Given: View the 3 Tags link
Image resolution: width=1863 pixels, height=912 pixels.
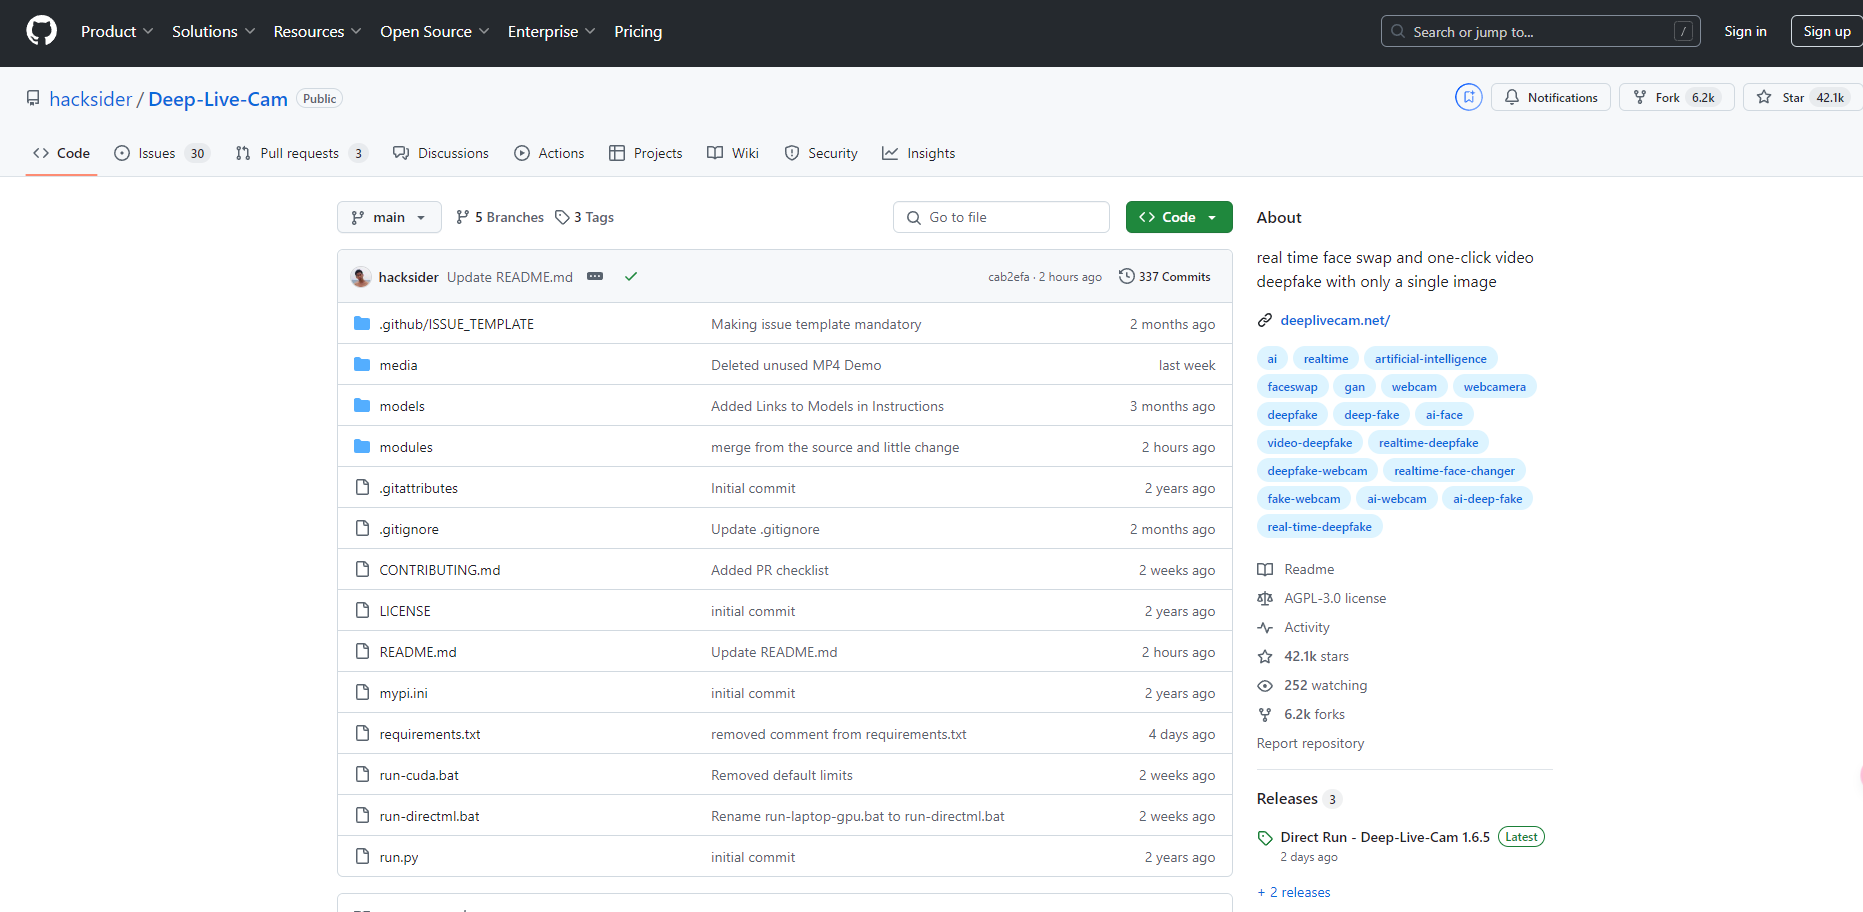Looking at the screenshot, I should pyautogui.click(x=585, y=217).
